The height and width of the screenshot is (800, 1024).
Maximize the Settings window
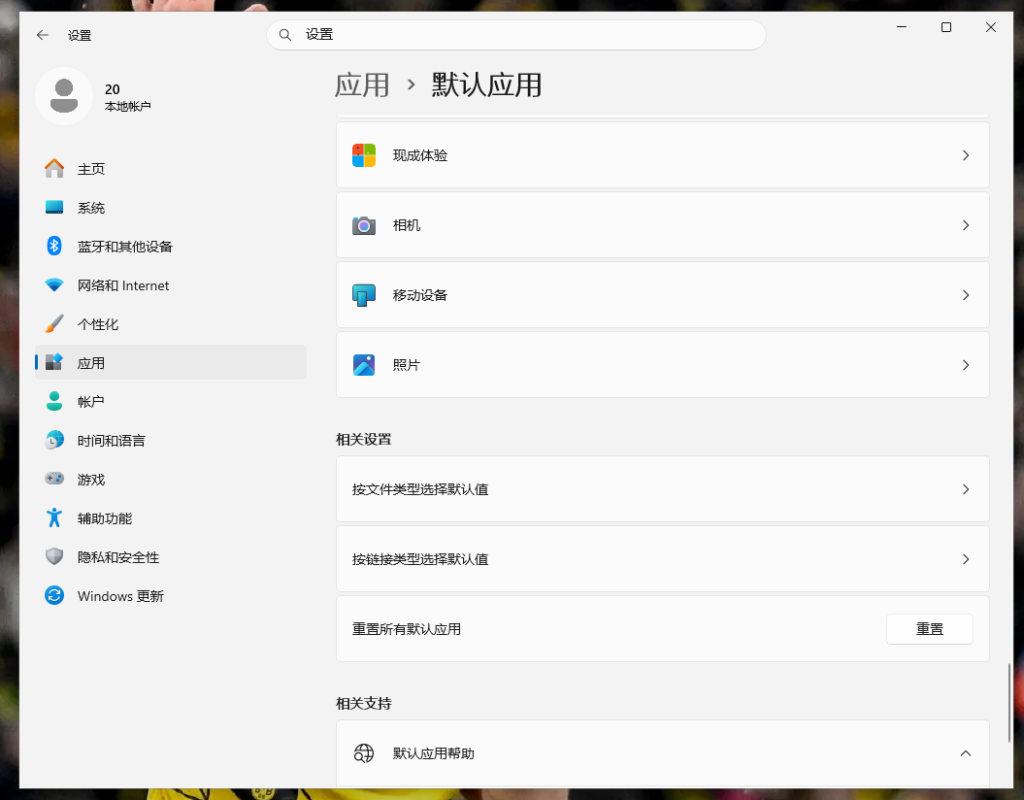coord(946,27)
